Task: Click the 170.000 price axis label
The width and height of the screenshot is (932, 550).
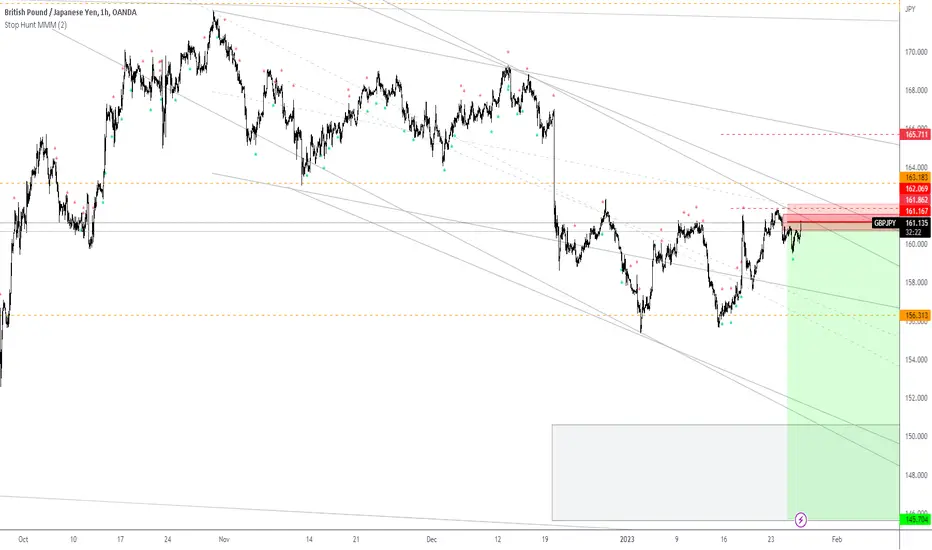Action: (917, 52)
